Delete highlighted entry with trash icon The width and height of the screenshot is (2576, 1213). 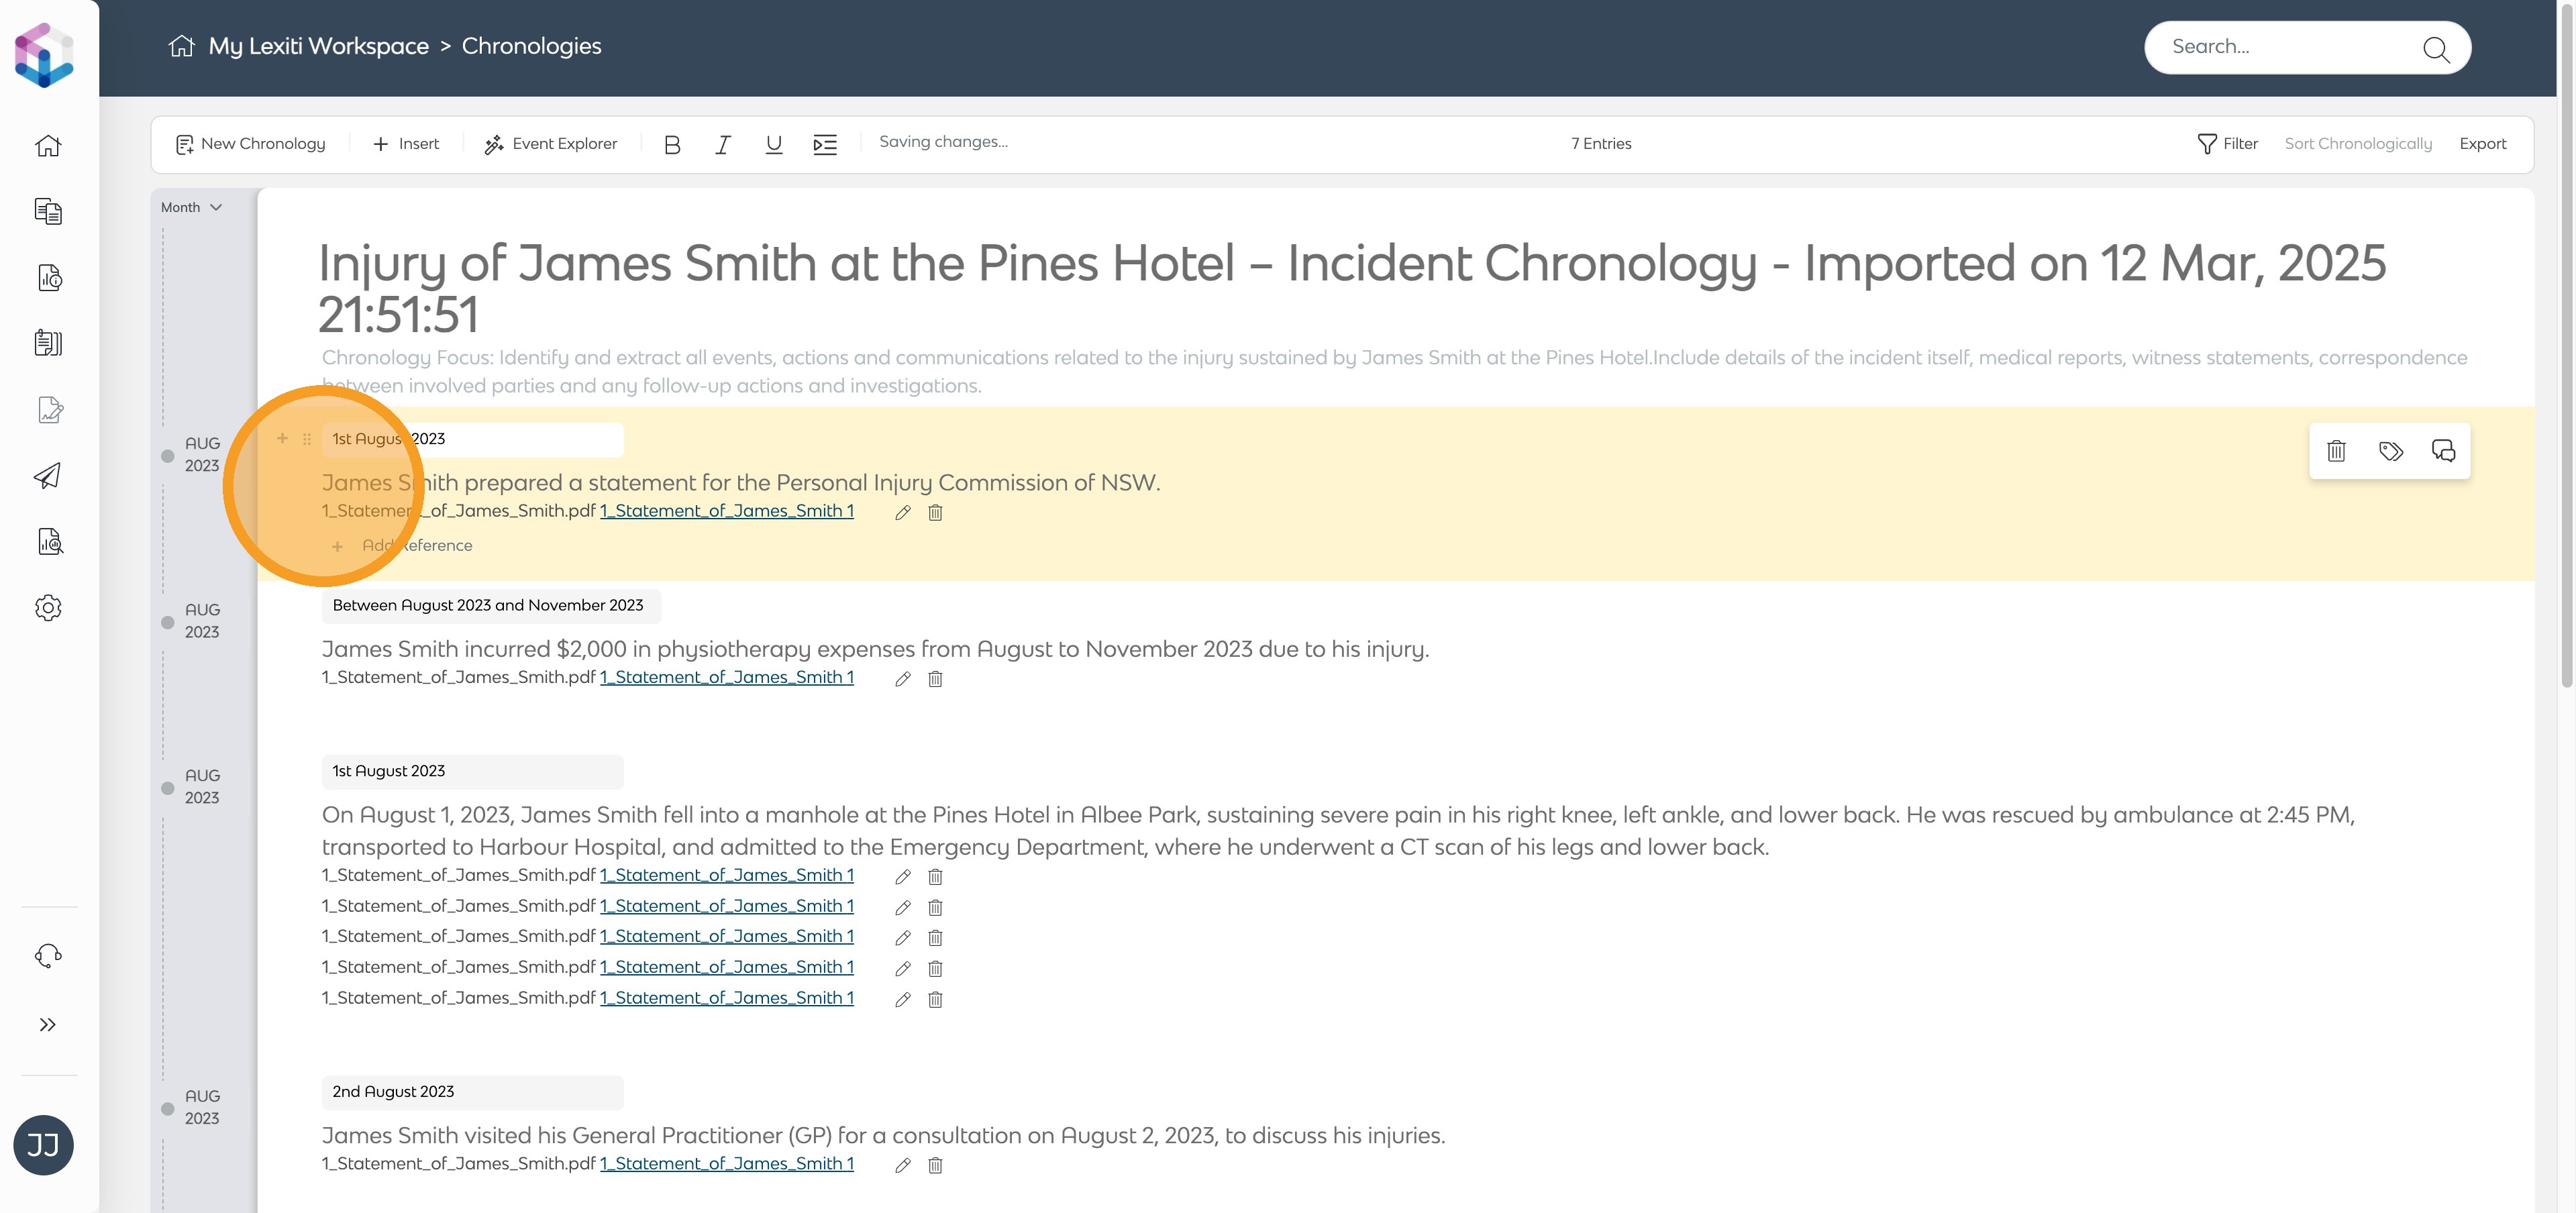pos(2336,451)
